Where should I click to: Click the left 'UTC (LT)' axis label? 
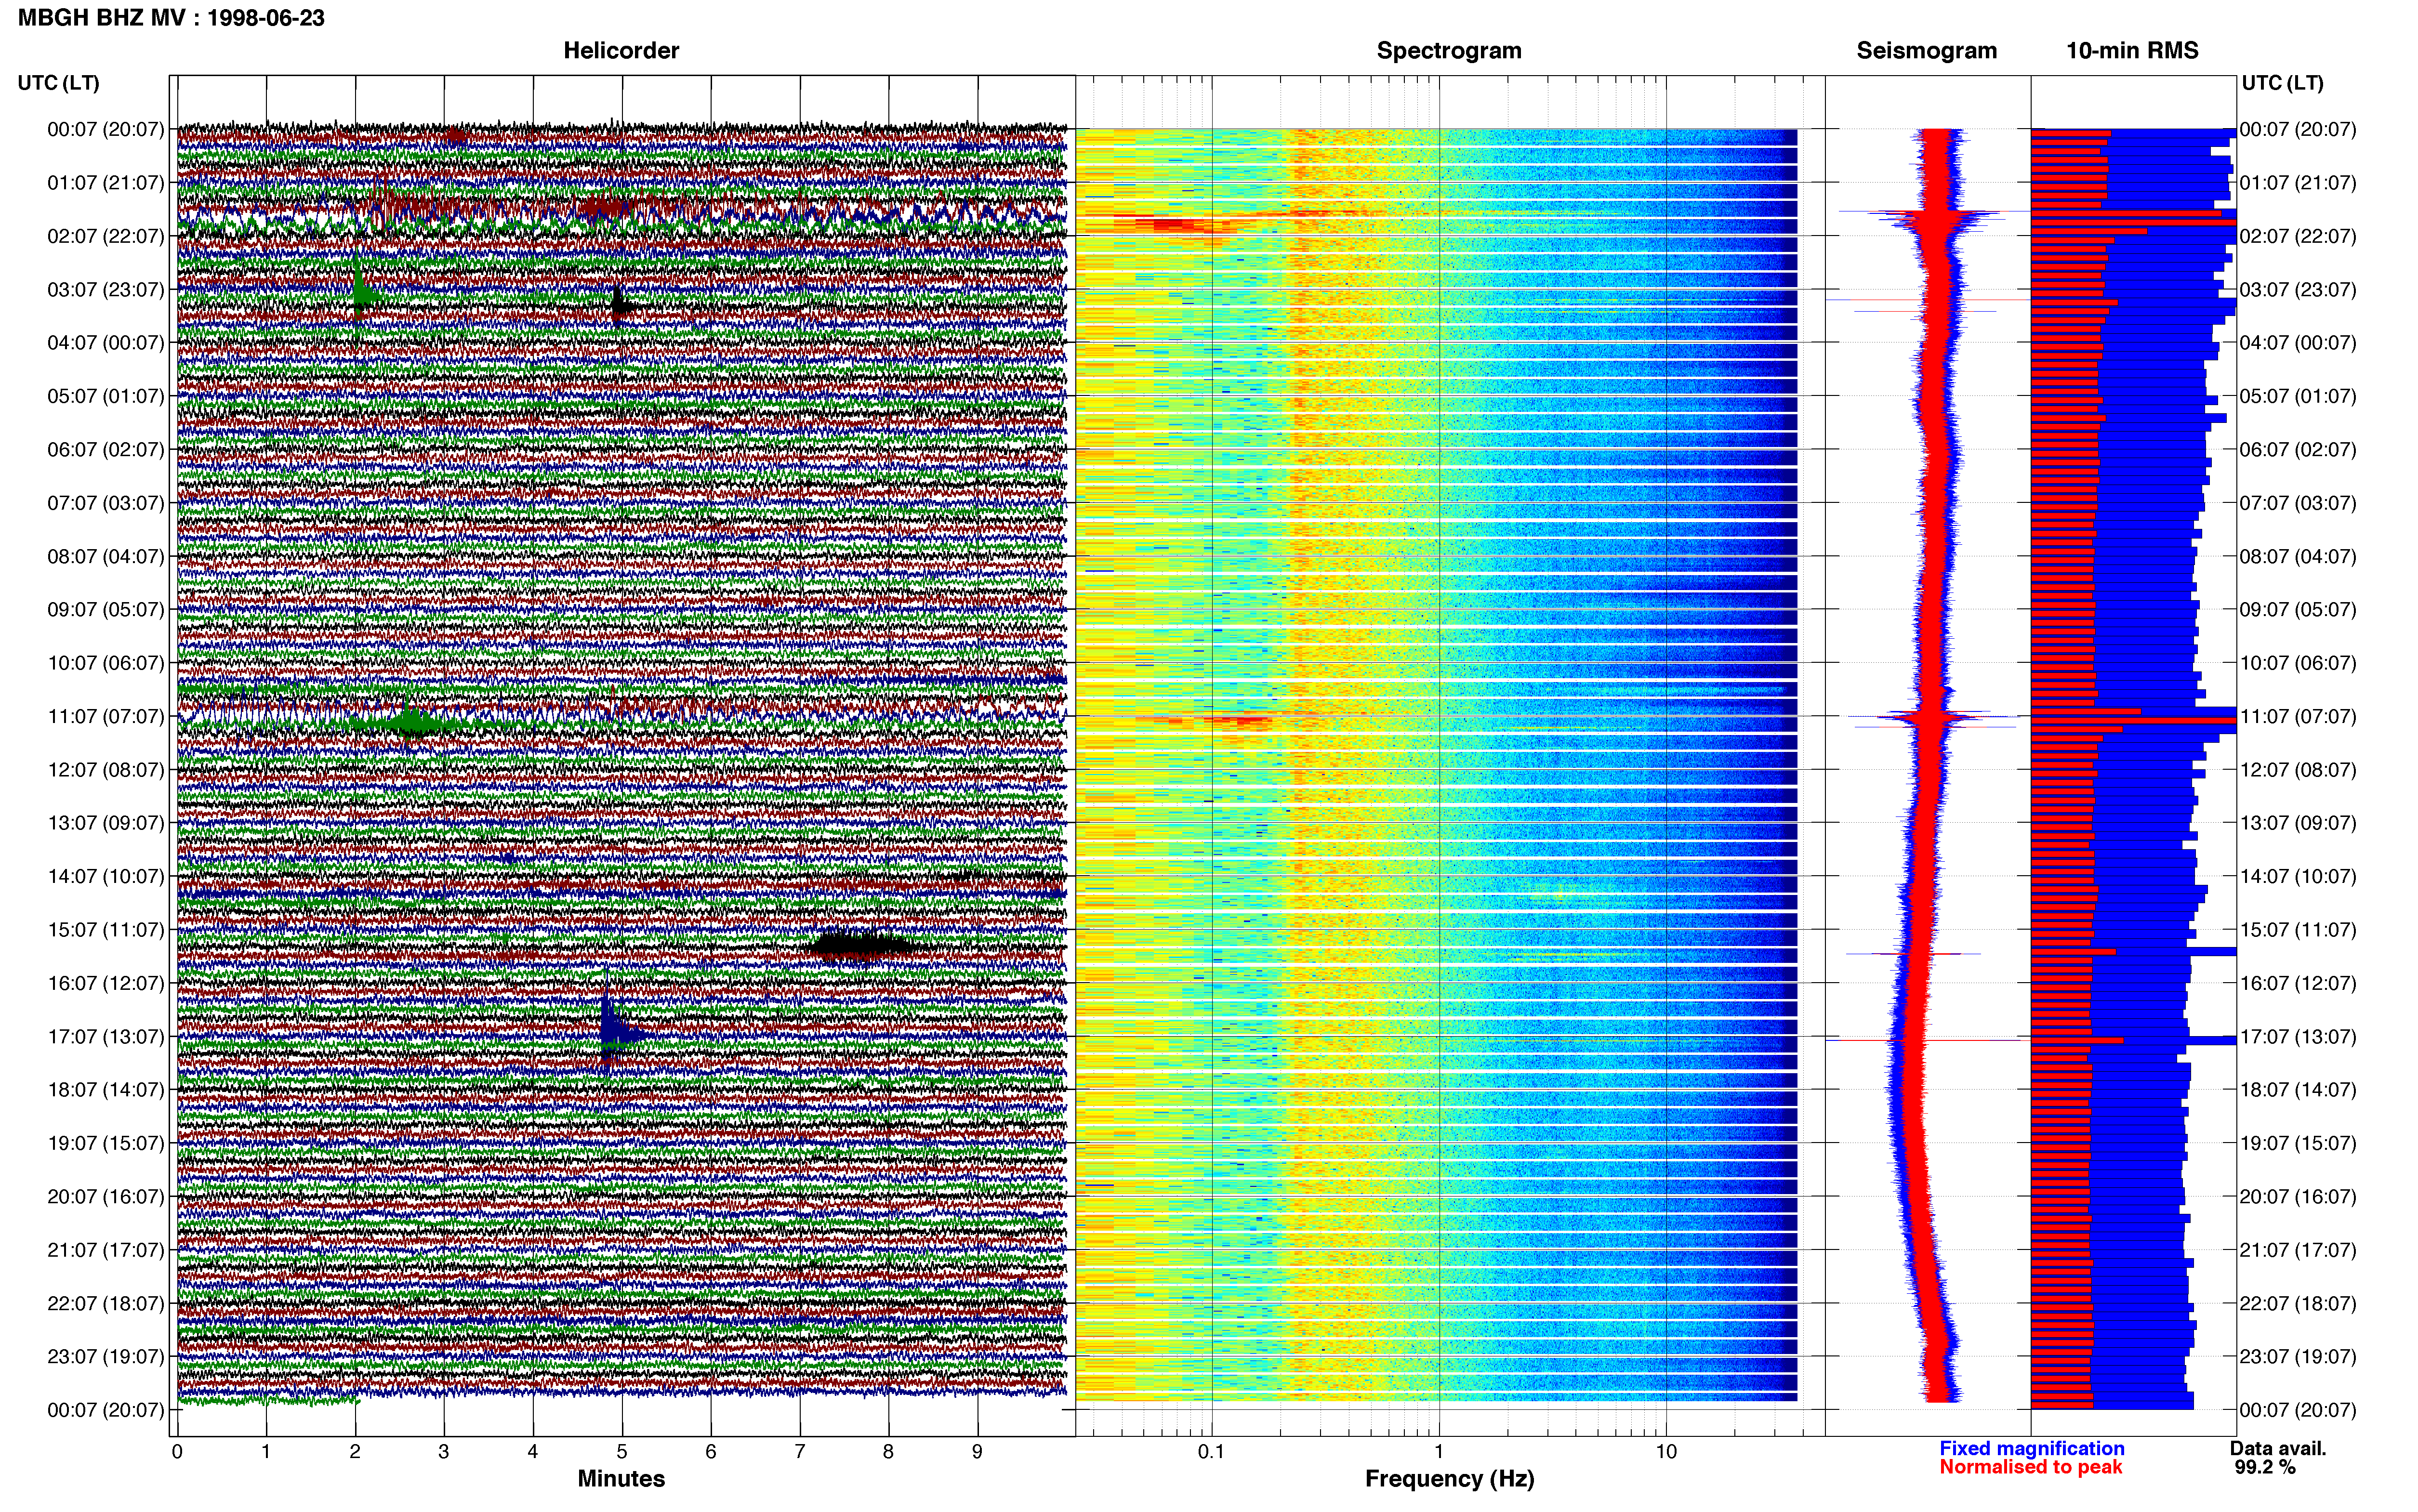pyautogui.click(x=58, y=83)
